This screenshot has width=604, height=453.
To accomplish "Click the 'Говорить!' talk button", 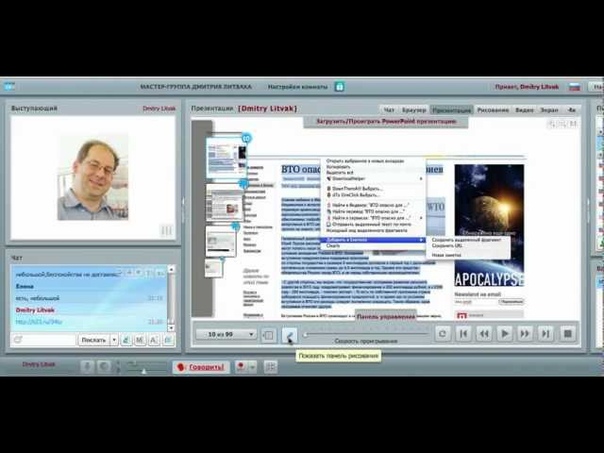I will (201, 367).
